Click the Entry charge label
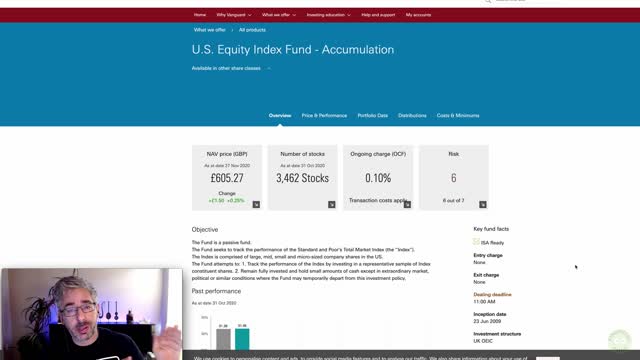This screenshot has height=360, width=640. 488,255
